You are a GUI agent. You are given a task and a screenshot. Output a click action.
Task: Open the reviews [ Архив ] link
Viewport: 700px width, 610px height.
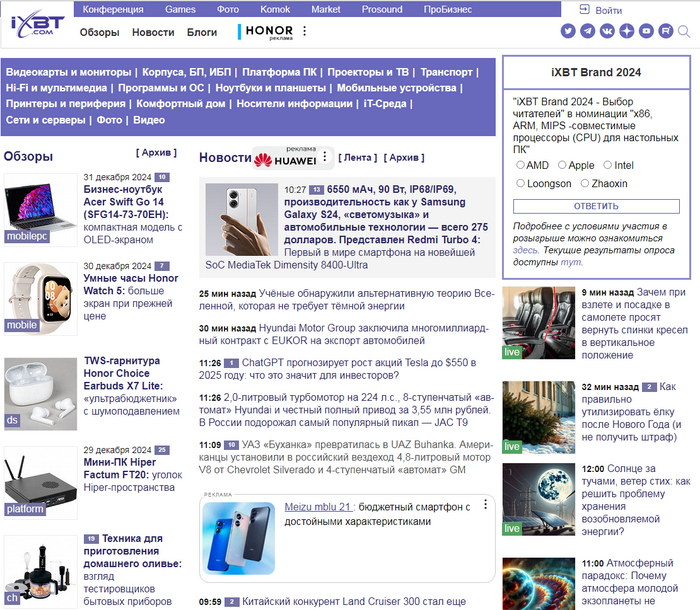pyautogui.click(x=156, y=153)
